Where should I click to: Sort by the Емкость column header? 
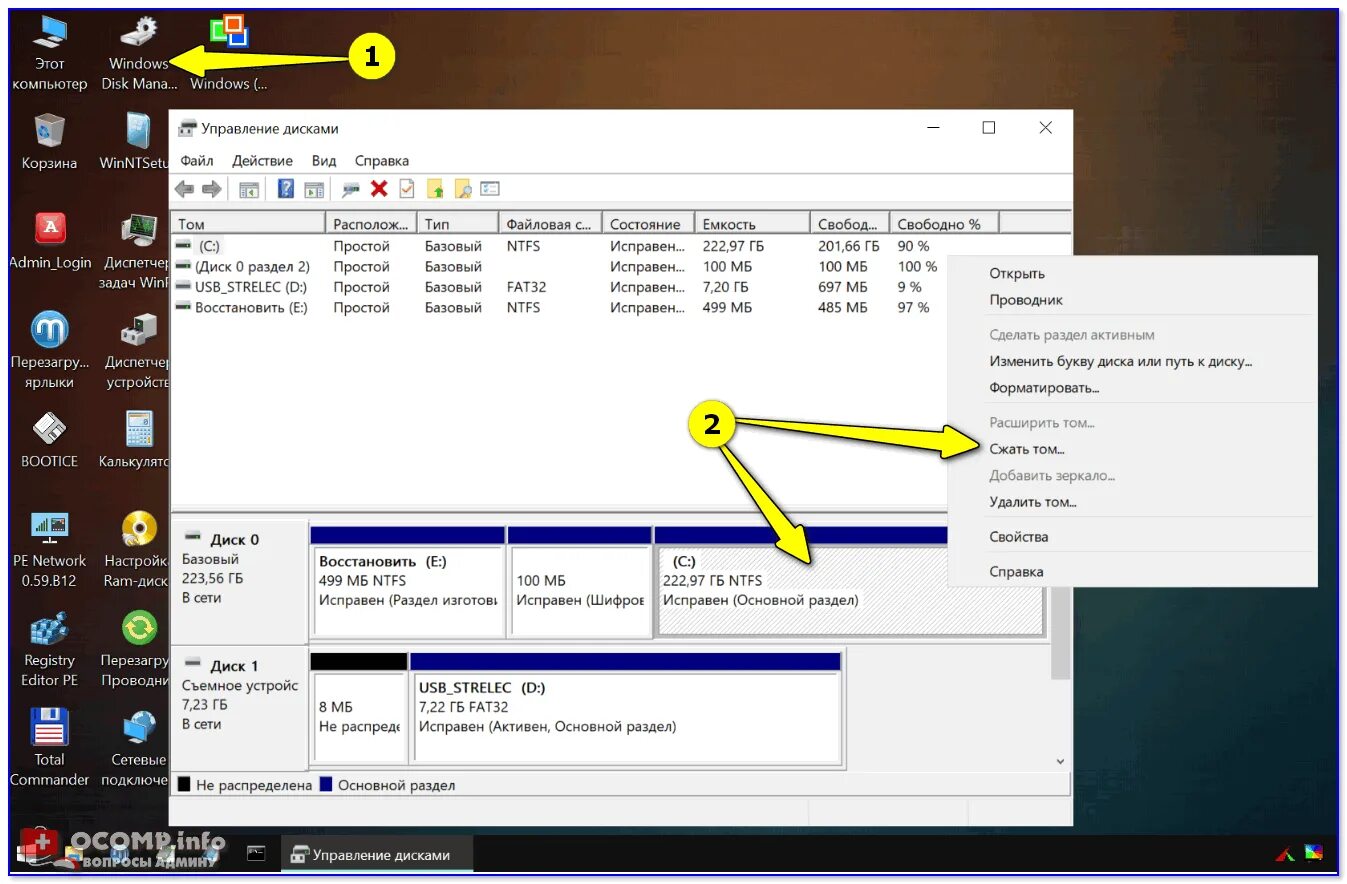click(x=751, y=224)
